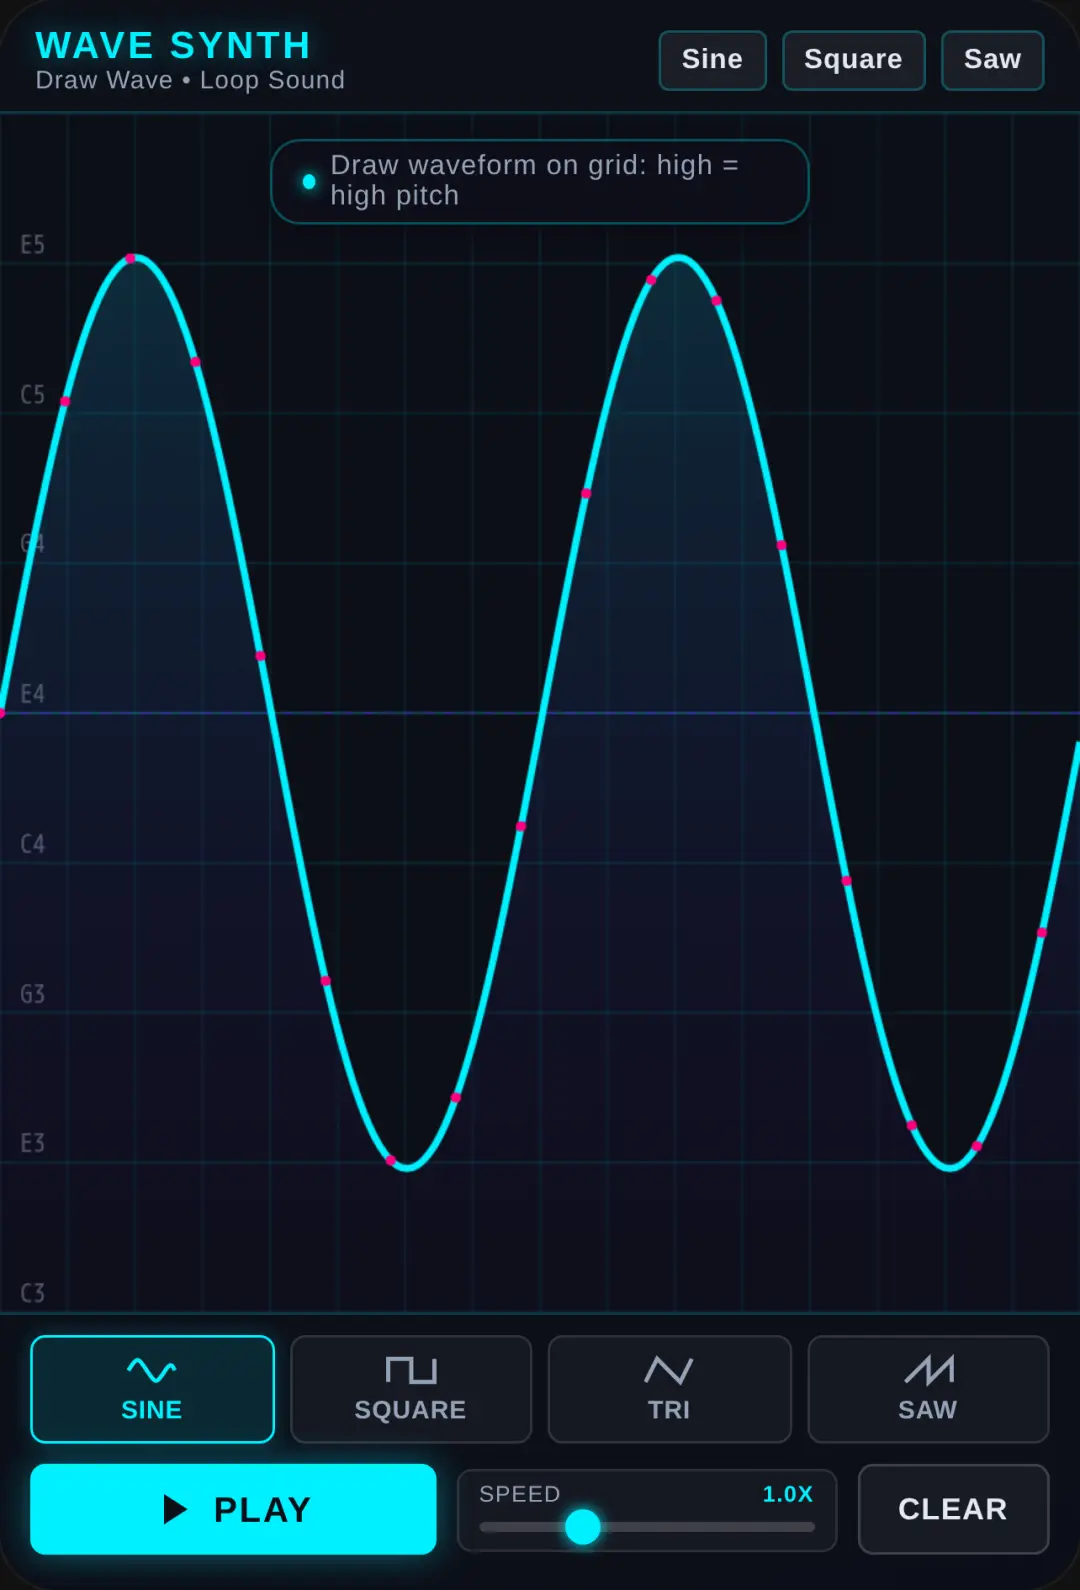The image size is (1080, 1590).
Task: Click the 1.0X speed value
Action: (x=787, y=1494)
